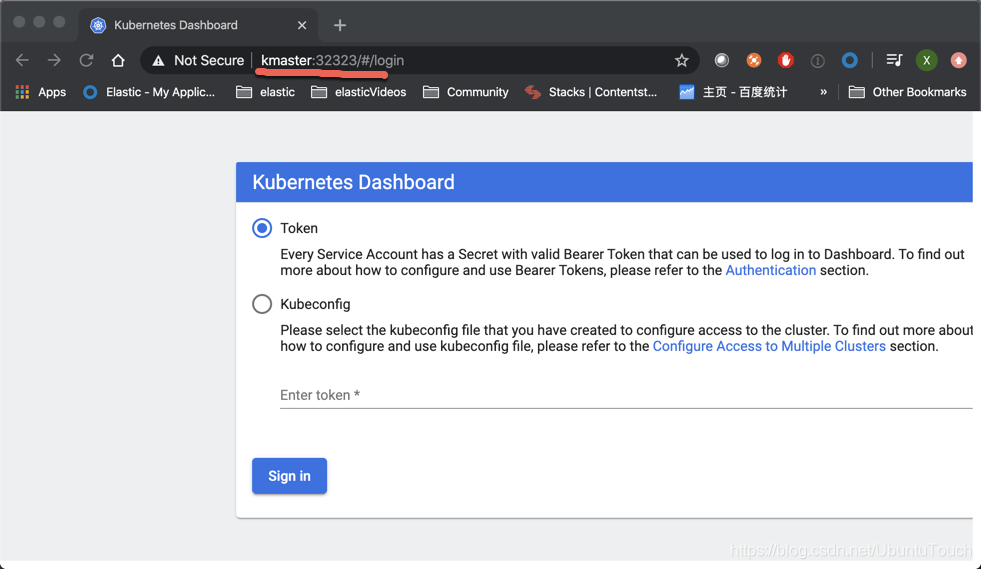The height and width of the screenshot is (569, 981).
Task: Go to browser home page icon
Action: tap(118, 61)
